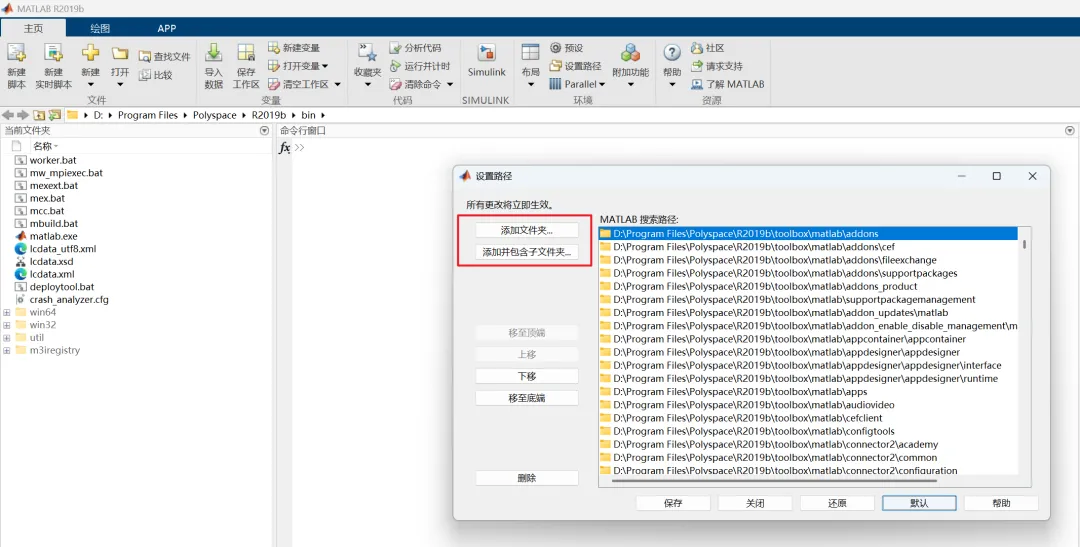Click 查找文件 in the toolbar
The image size is (1080, 547).
(x=165, y=56)
